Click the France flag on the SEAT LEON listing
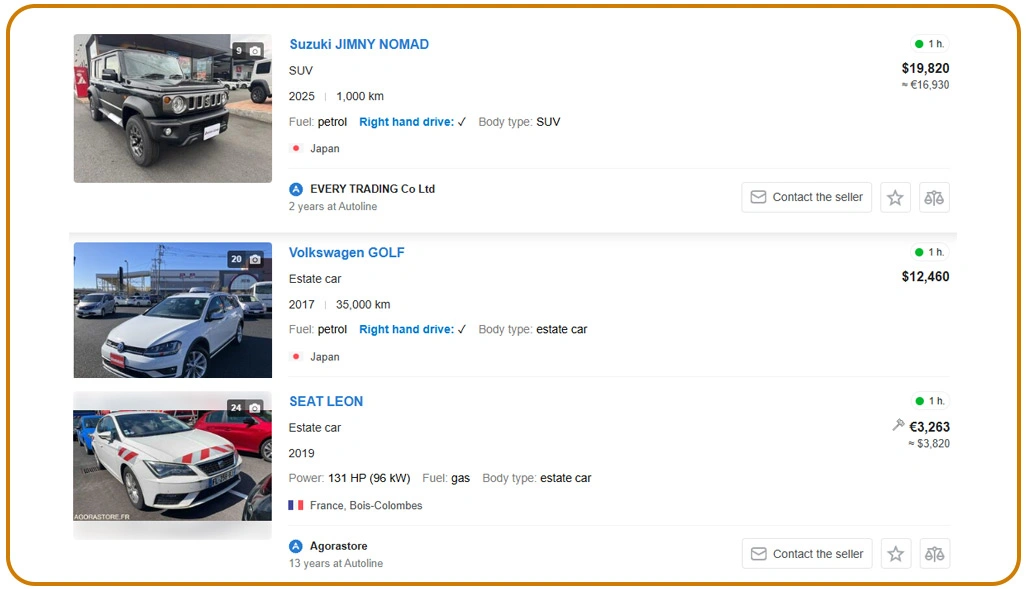This screenshot has height=589, width=1026. click(x=294, y=505)
